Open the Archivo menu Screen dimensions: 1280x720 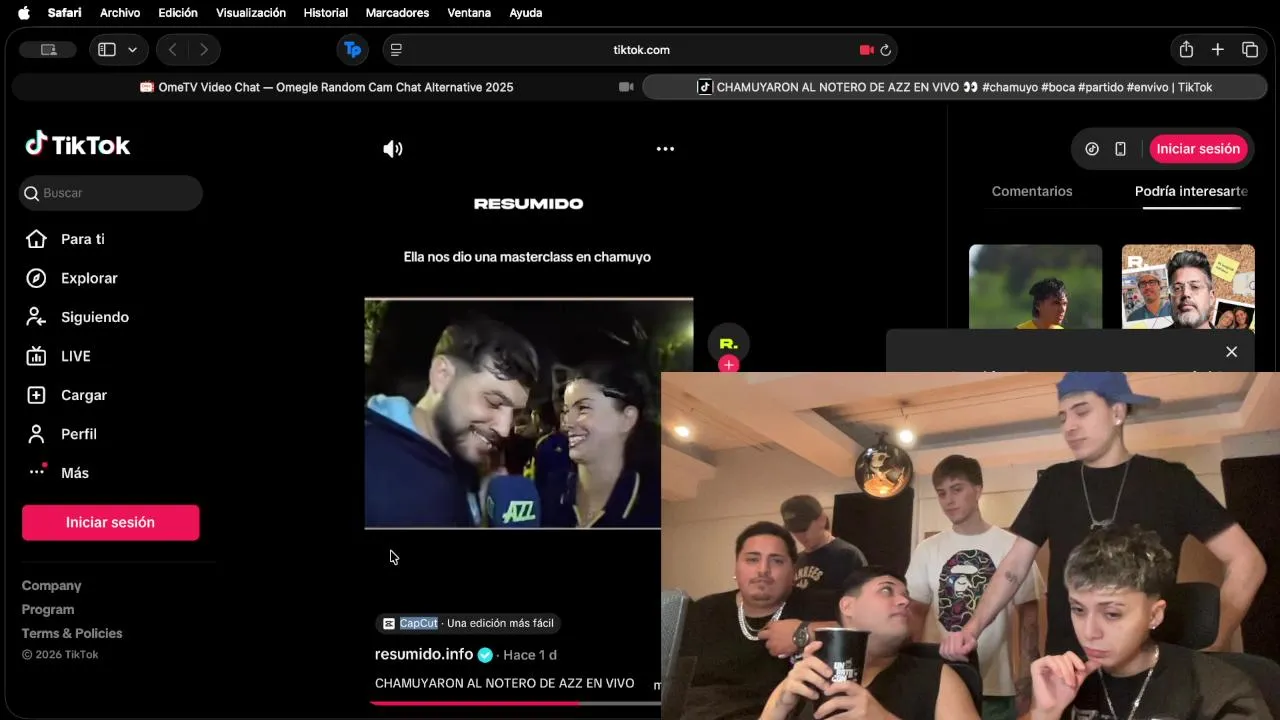tap(120, 13)
